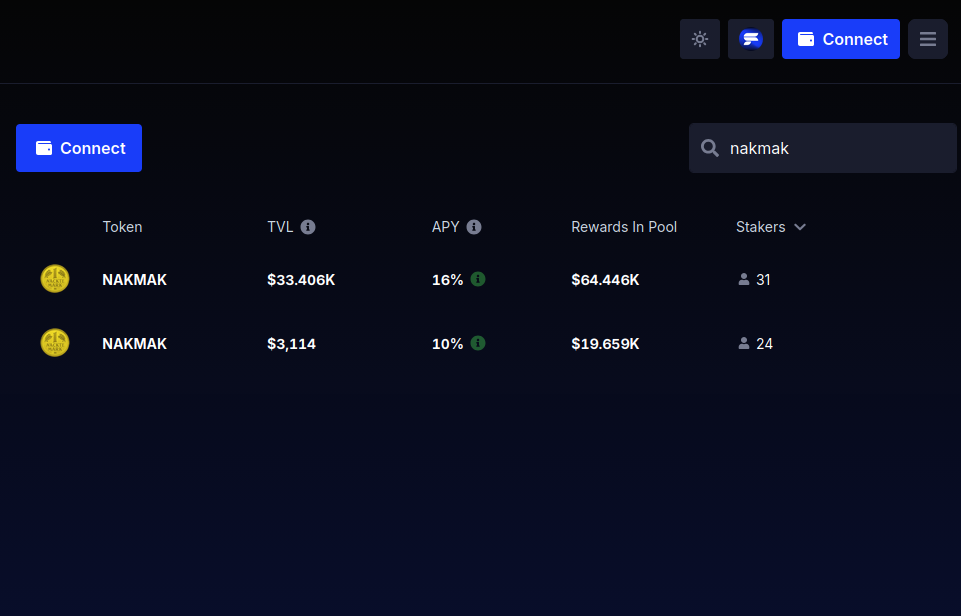This screenshot has width=961, height=616.
Task: Click the green info icon beside 10%
Action: (478, 343)
